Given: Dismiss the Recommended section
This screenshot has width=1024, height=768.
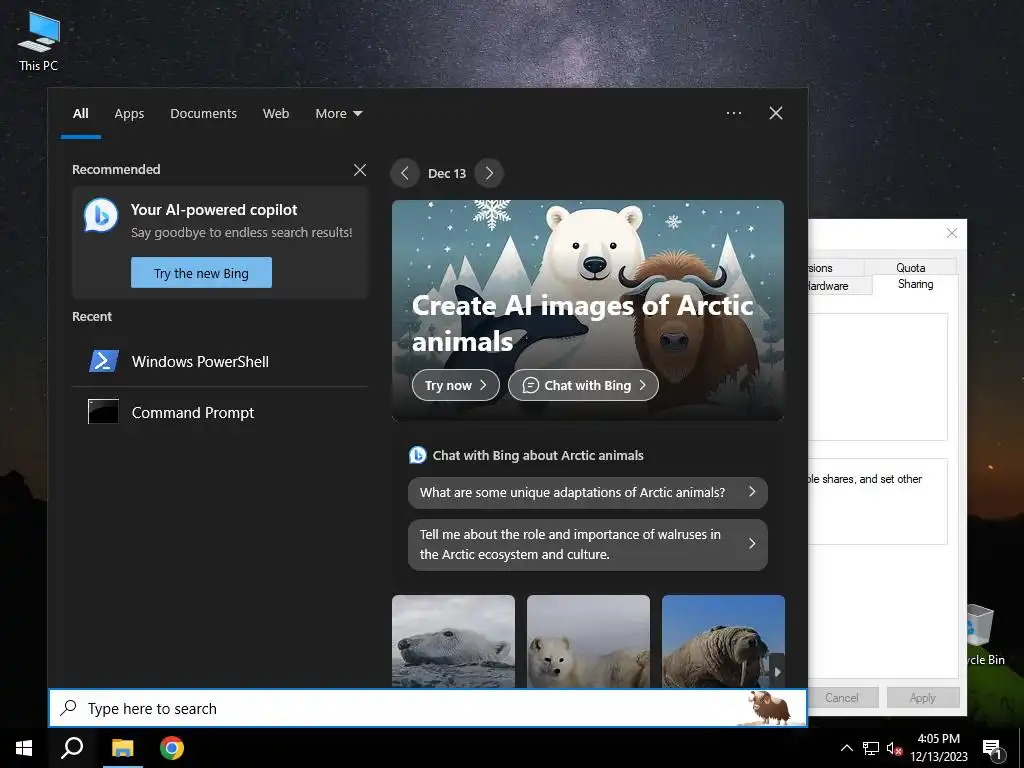Looking at the screenshot, I should [x=360, y=170].
